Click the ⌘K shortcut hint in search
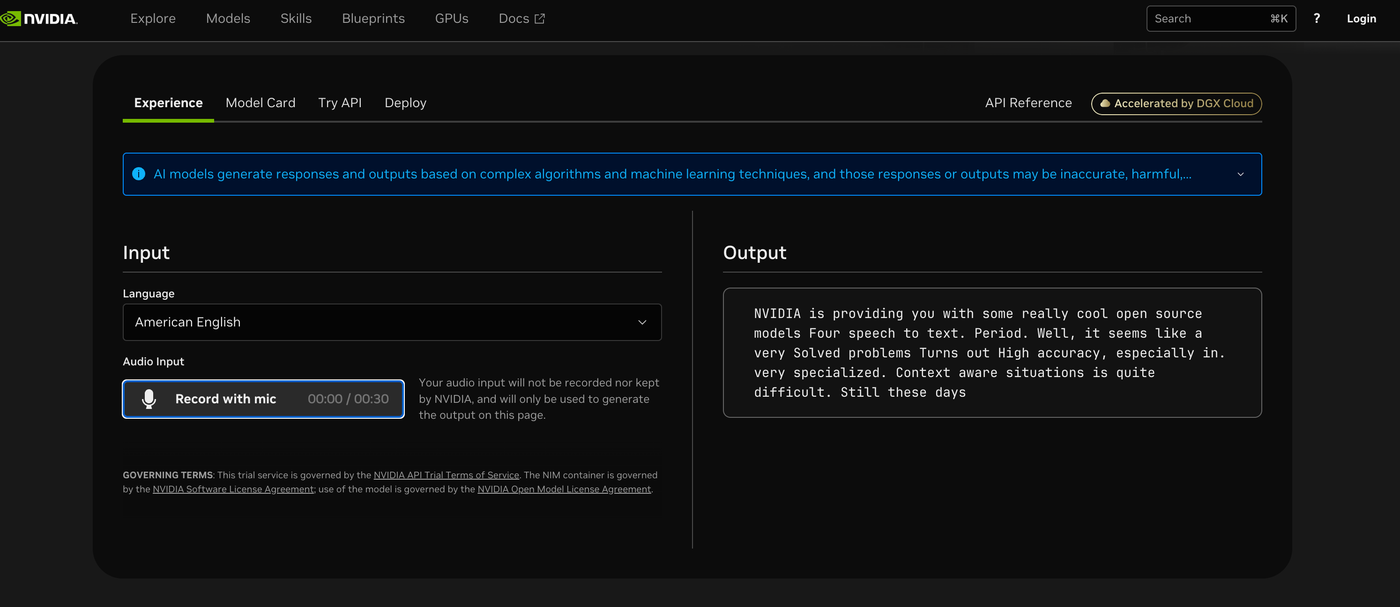Screen dimensions: 1400x607 (x=1279, y=18)
